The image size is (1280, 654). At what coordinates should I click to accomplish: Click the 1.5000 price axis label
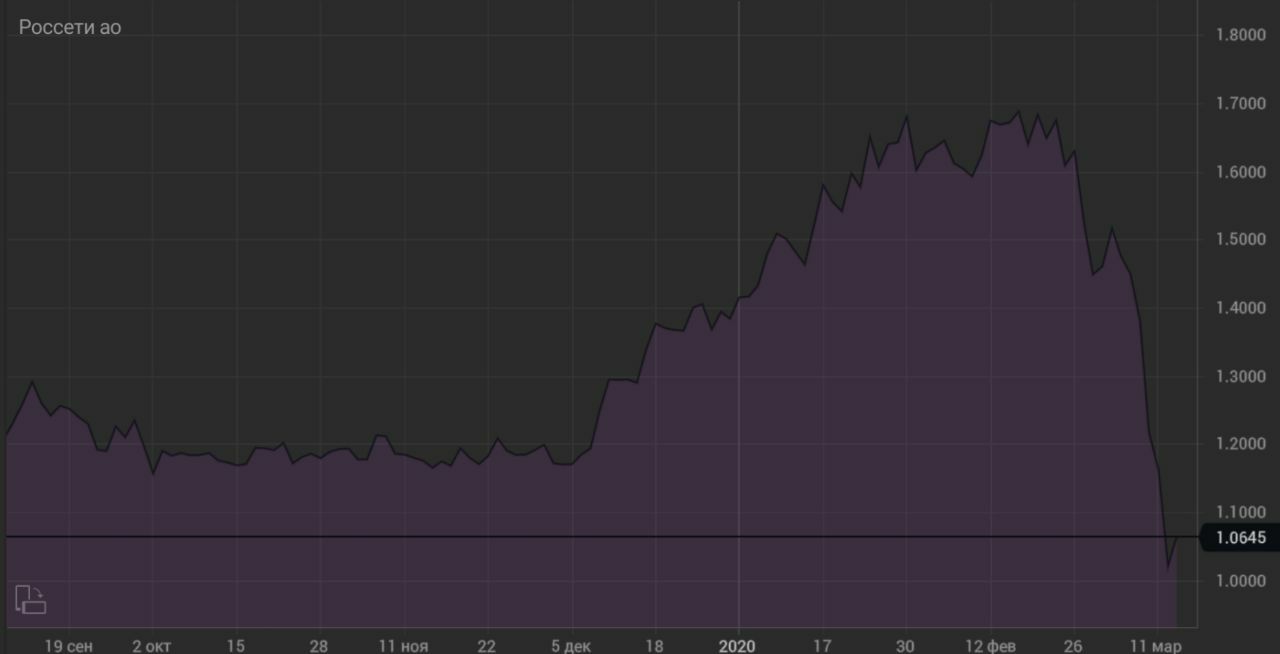(x=1241, y=240)
